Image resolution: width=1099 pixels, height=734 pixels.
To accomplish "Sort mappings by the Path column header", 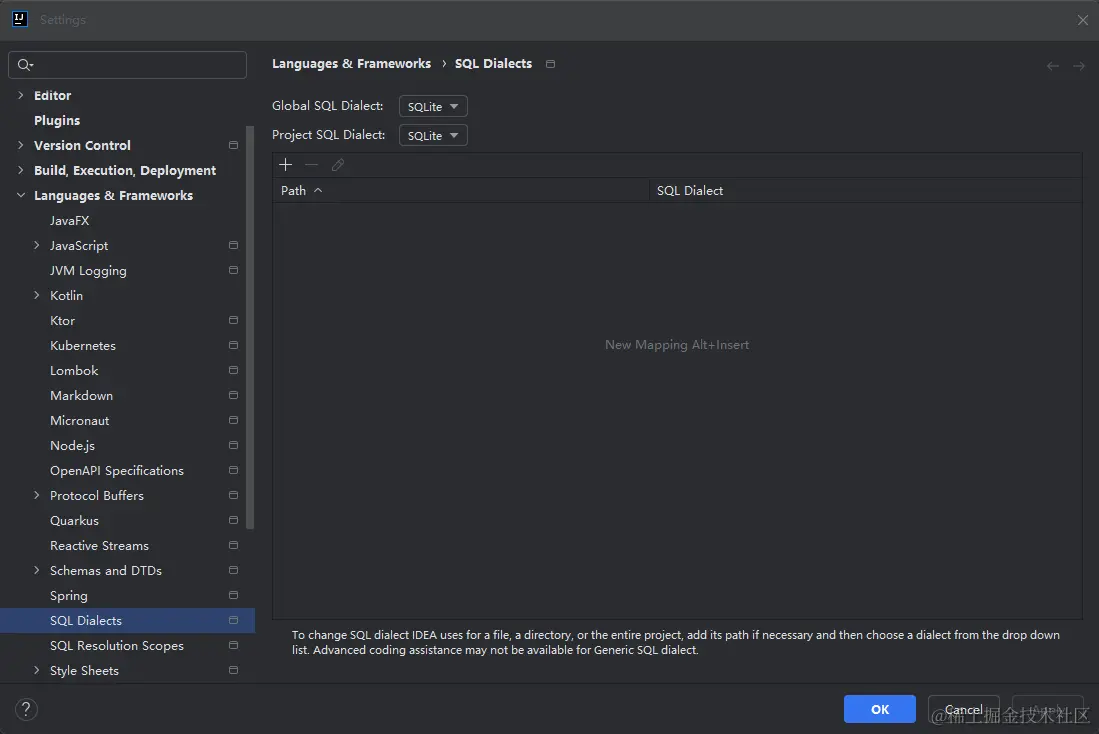I will (x=294, y=190).
